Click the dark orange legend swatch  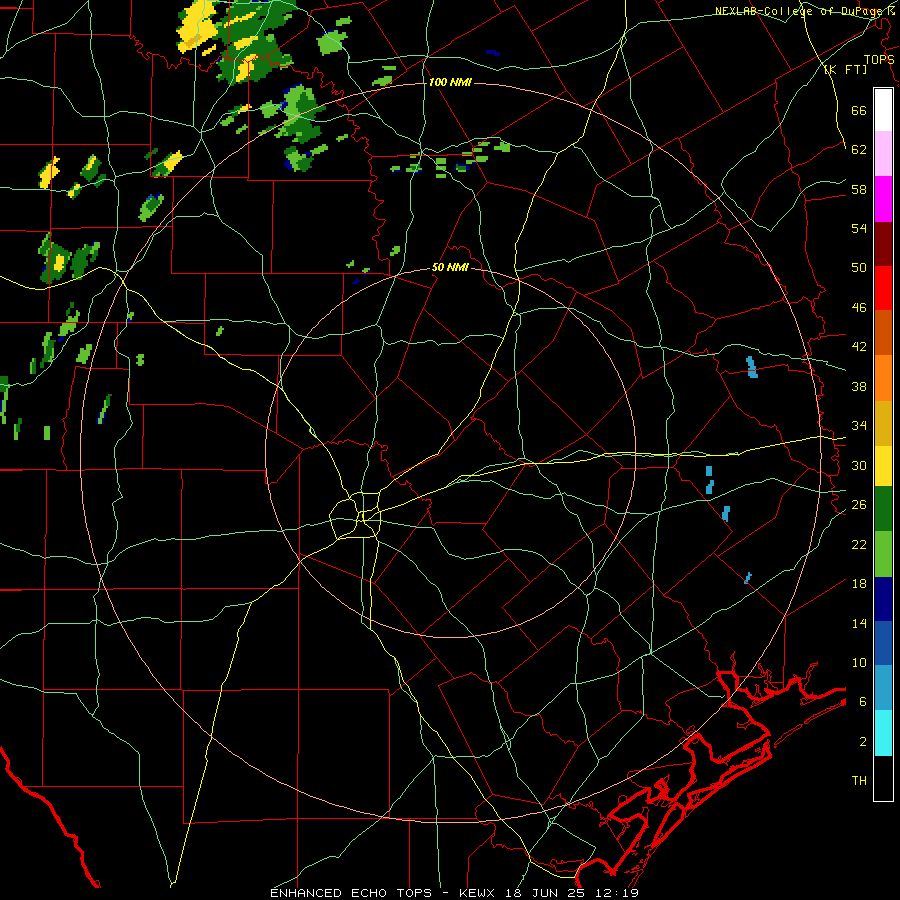[883, 332]
